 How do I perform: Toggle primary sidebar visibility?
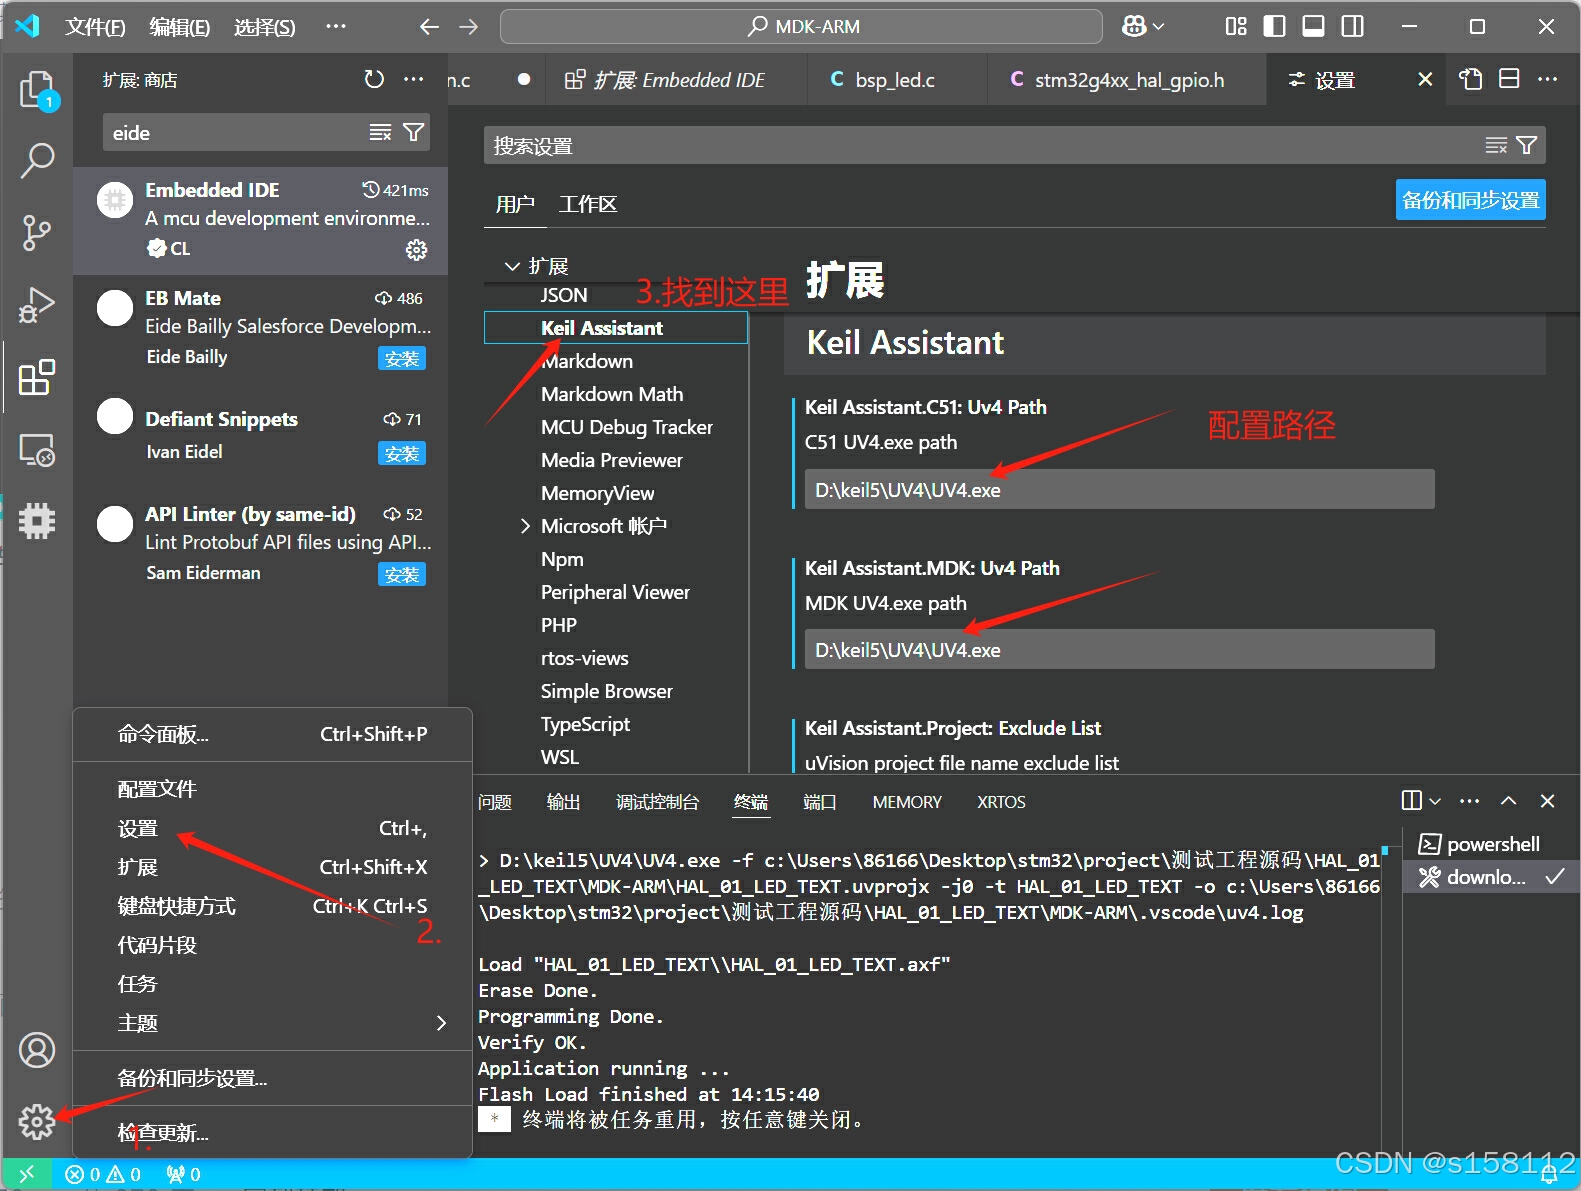1275,27
